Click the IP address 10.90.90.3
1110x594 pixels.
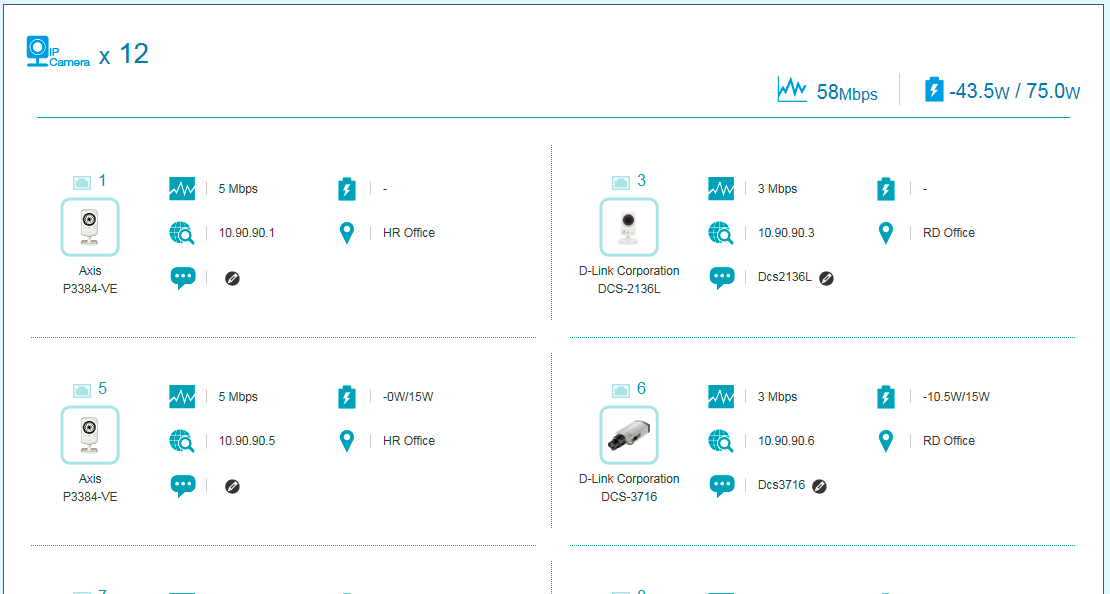point(786,233)
